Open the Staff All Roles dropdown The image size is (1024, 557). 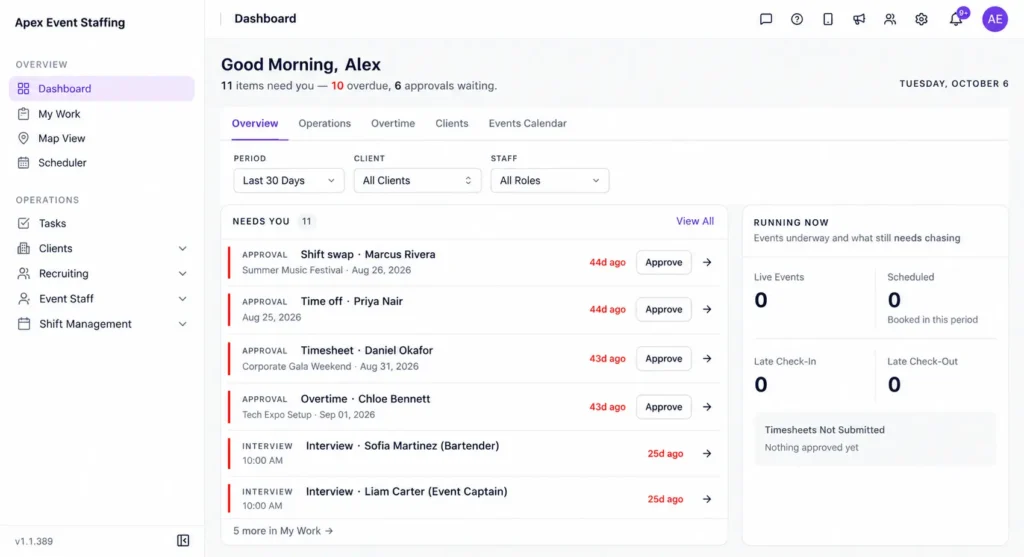pyautogui.click(x=550, y=180)
